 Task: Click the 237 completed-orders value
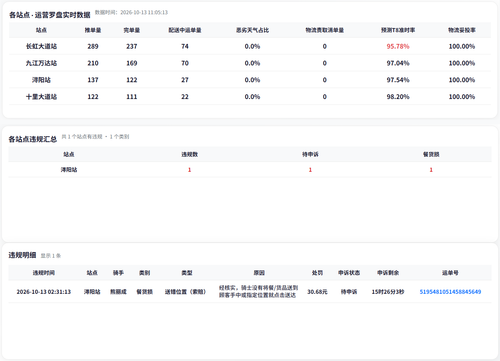point(132,46)
